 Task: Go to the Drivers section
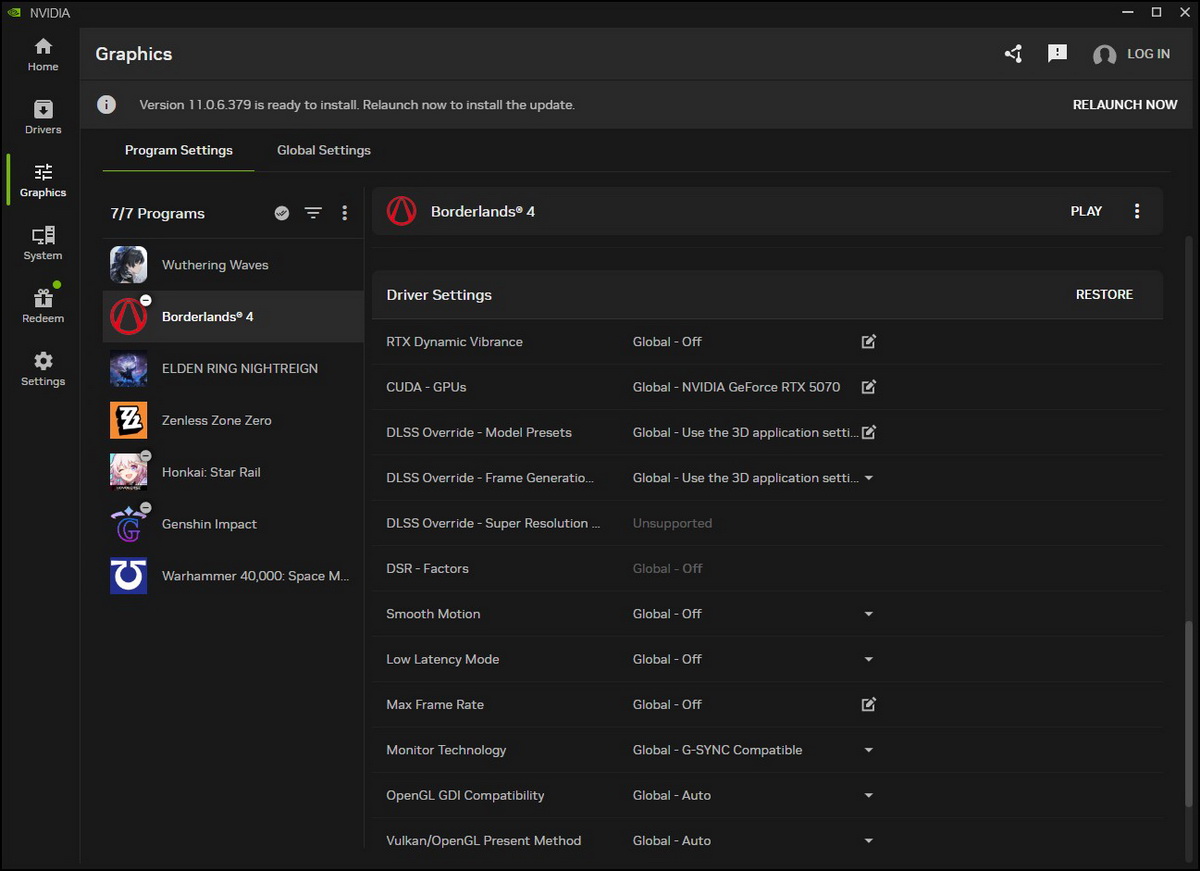coord(43,117)
